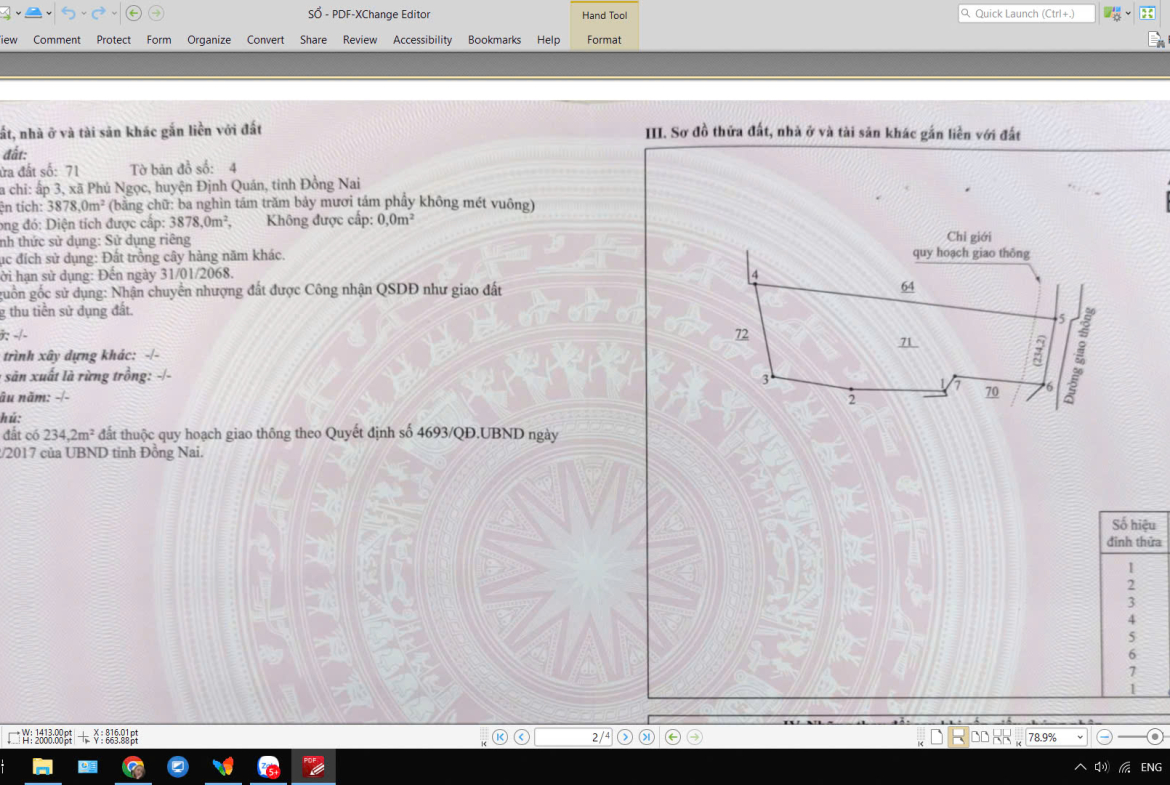Click the Redo arrow in the quick toolbar
The image size is (1170, 785).
[x=98, y=13]
